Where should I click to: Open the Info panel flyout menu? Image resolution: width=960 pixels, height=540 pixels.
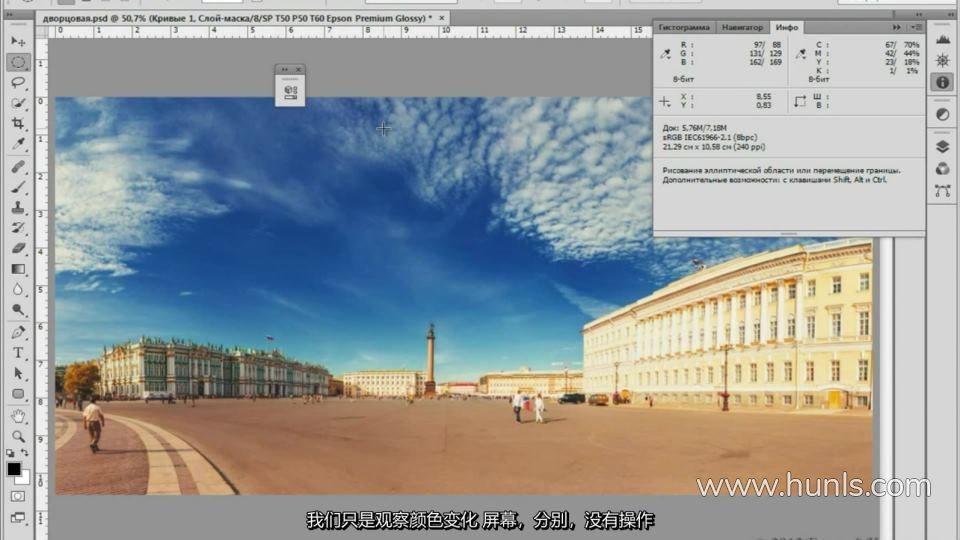coord(917,28)
